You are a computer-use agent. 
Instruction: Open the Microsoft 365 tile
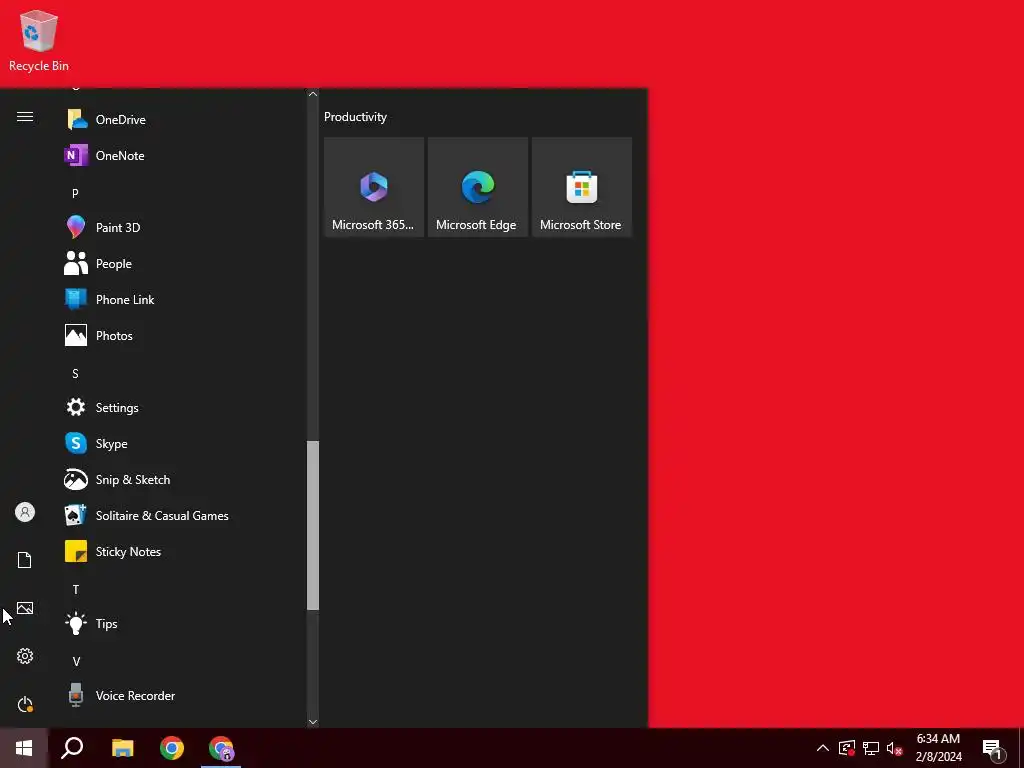point(374,187)
